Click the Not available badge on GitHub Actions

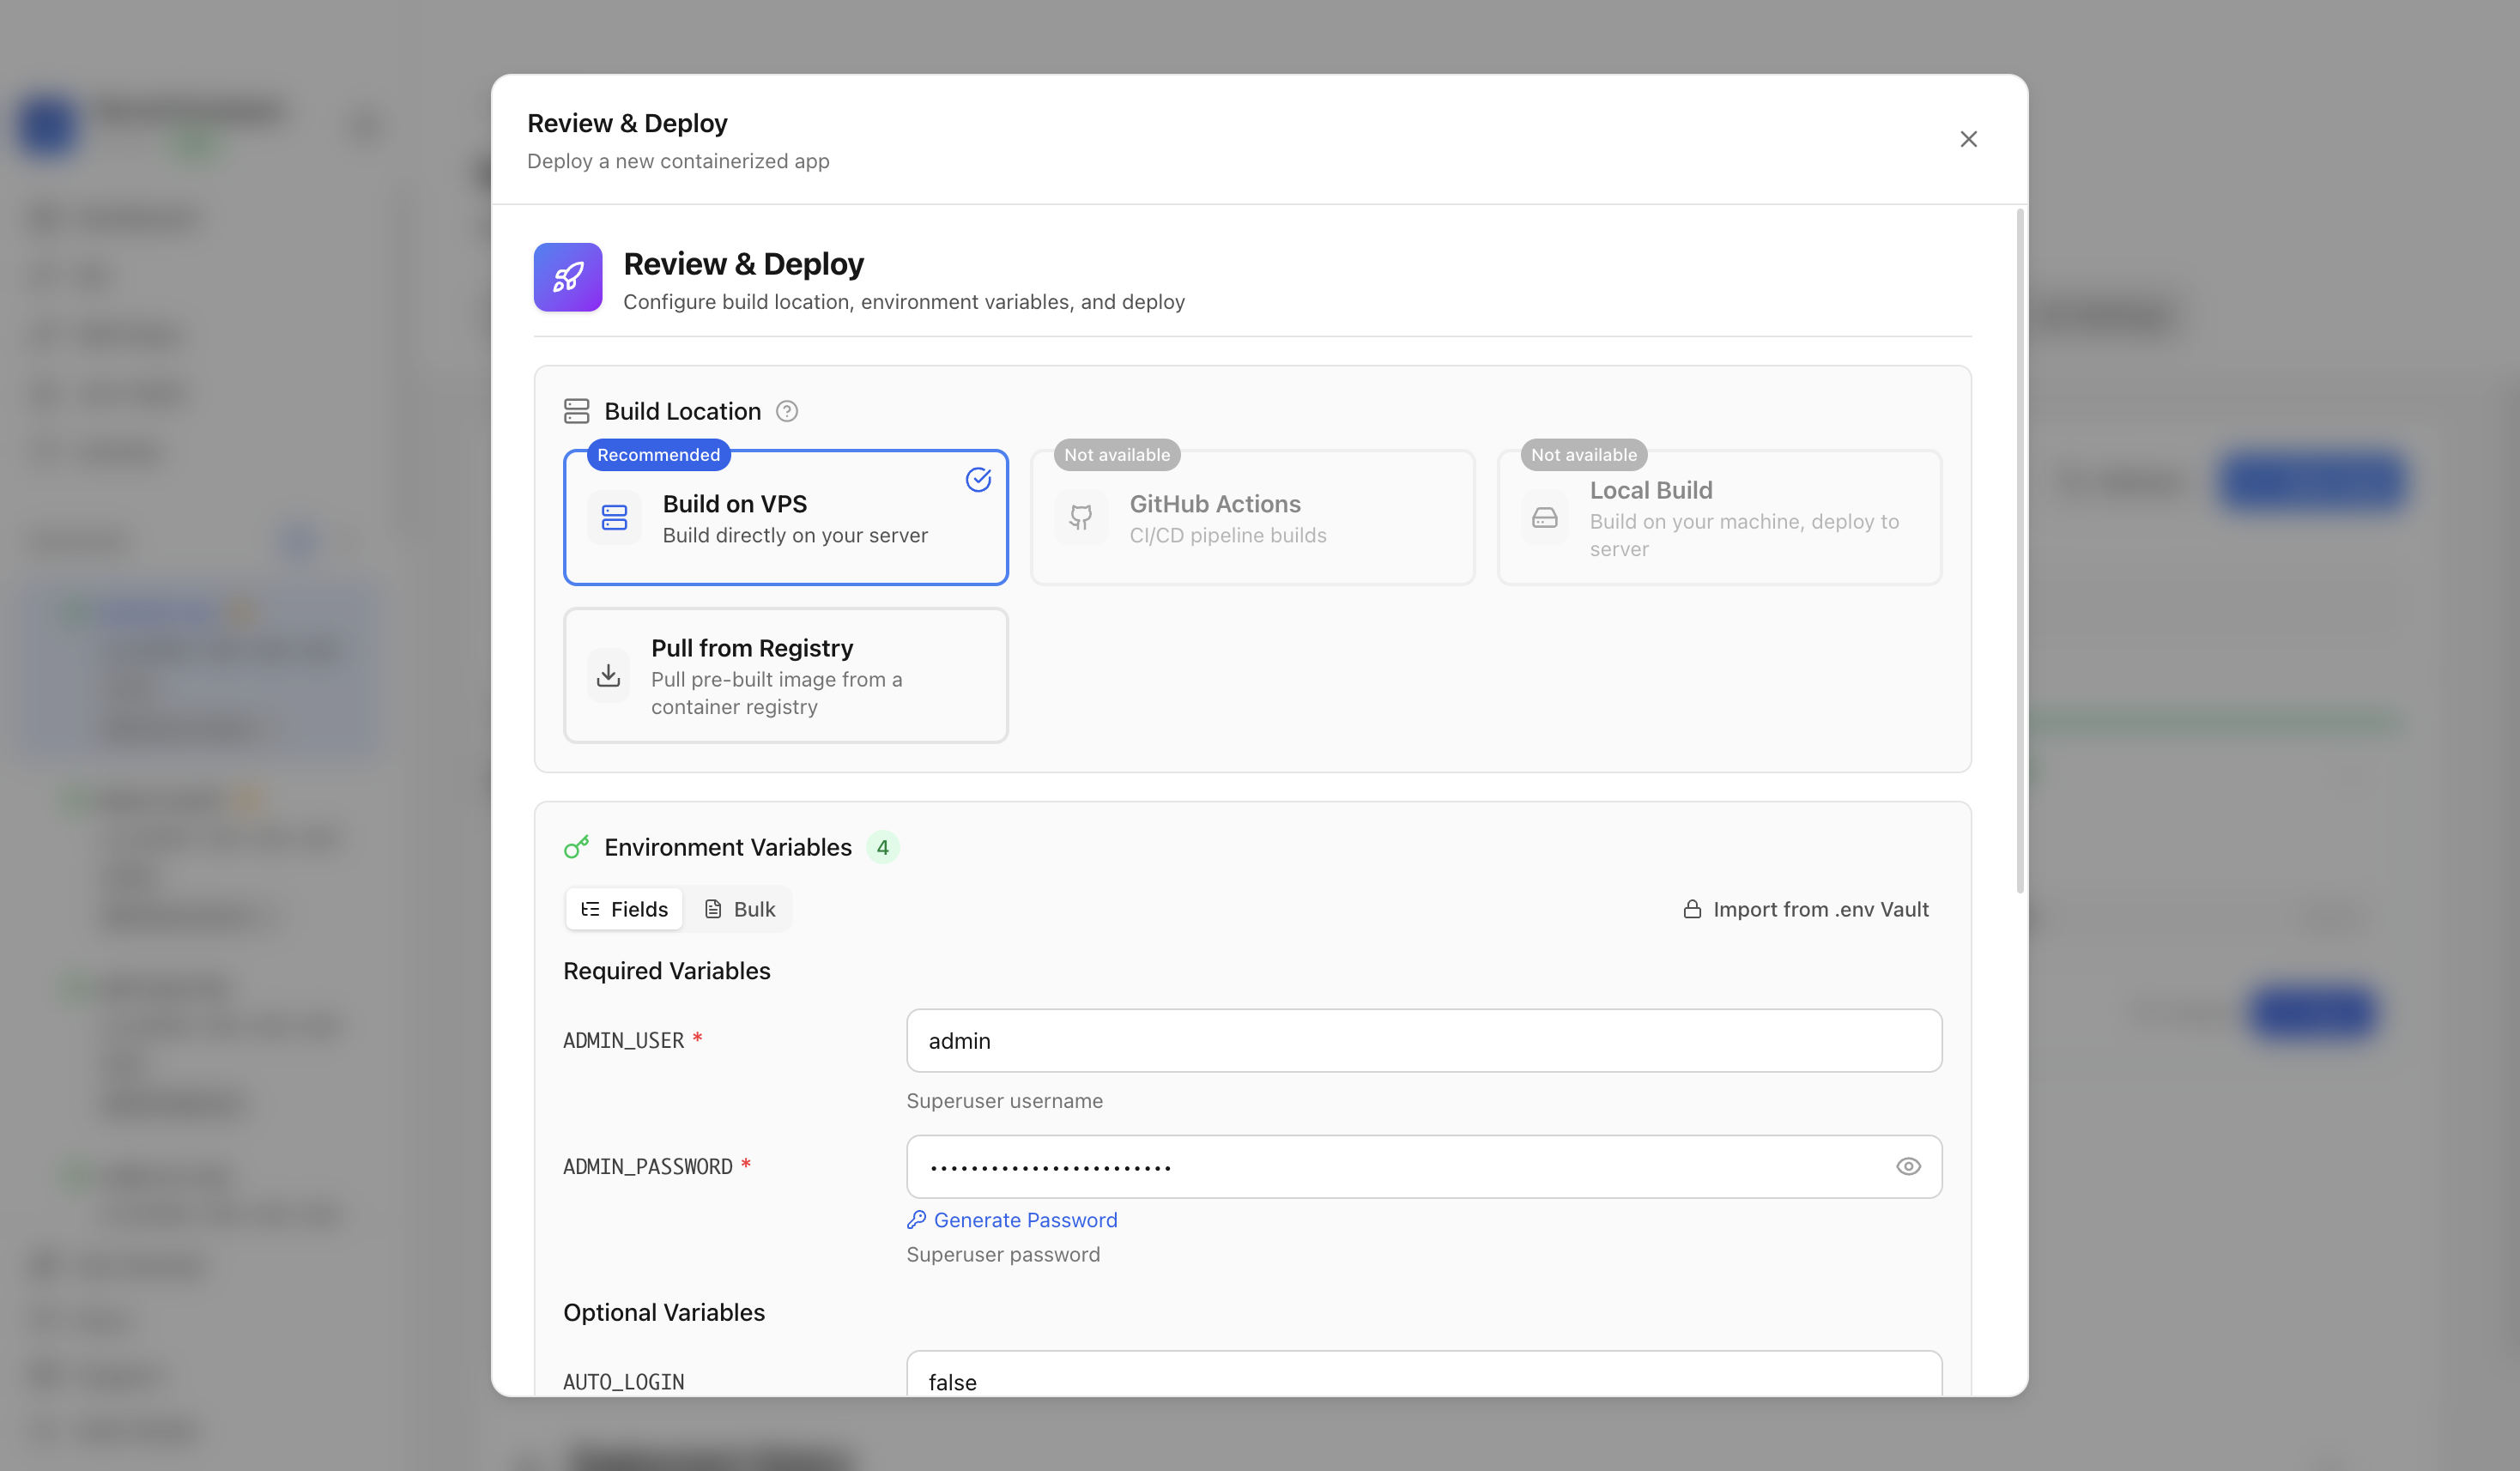1116,455
